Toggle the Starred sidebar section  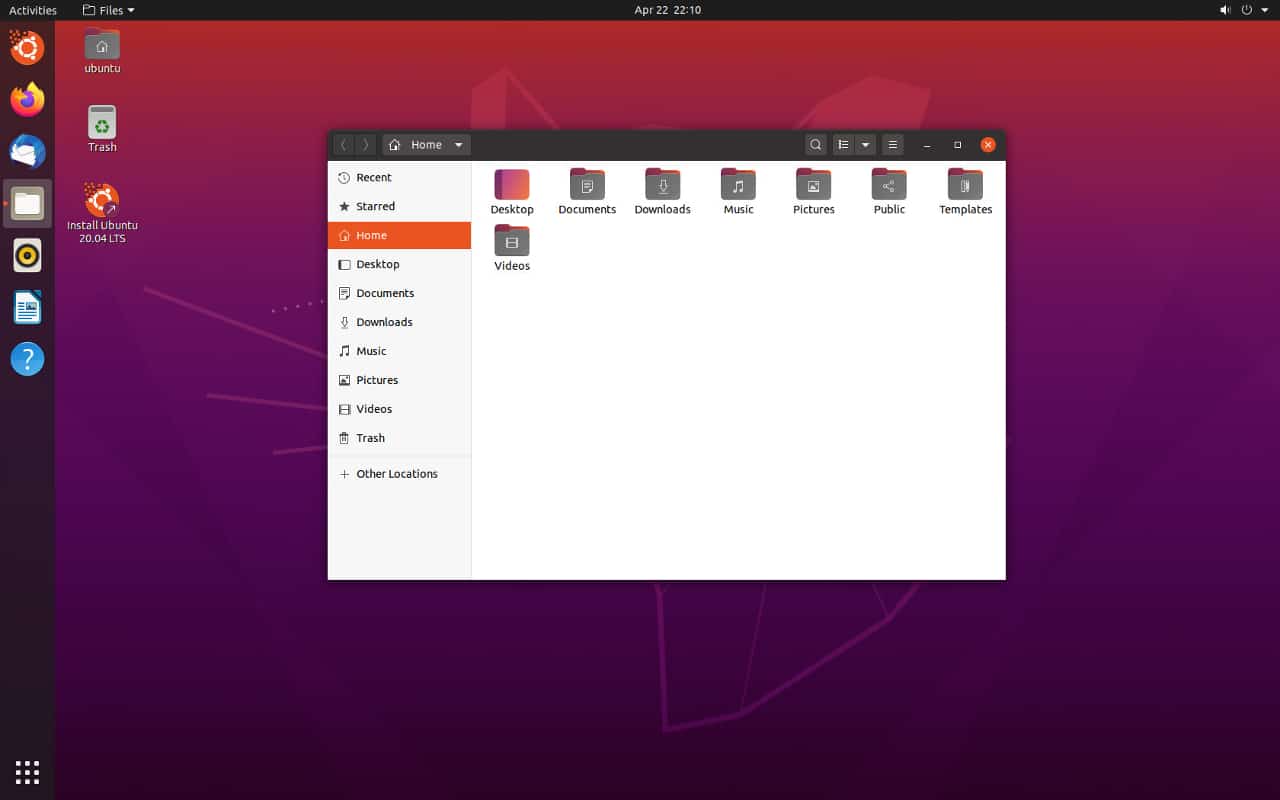pos(374,206)
